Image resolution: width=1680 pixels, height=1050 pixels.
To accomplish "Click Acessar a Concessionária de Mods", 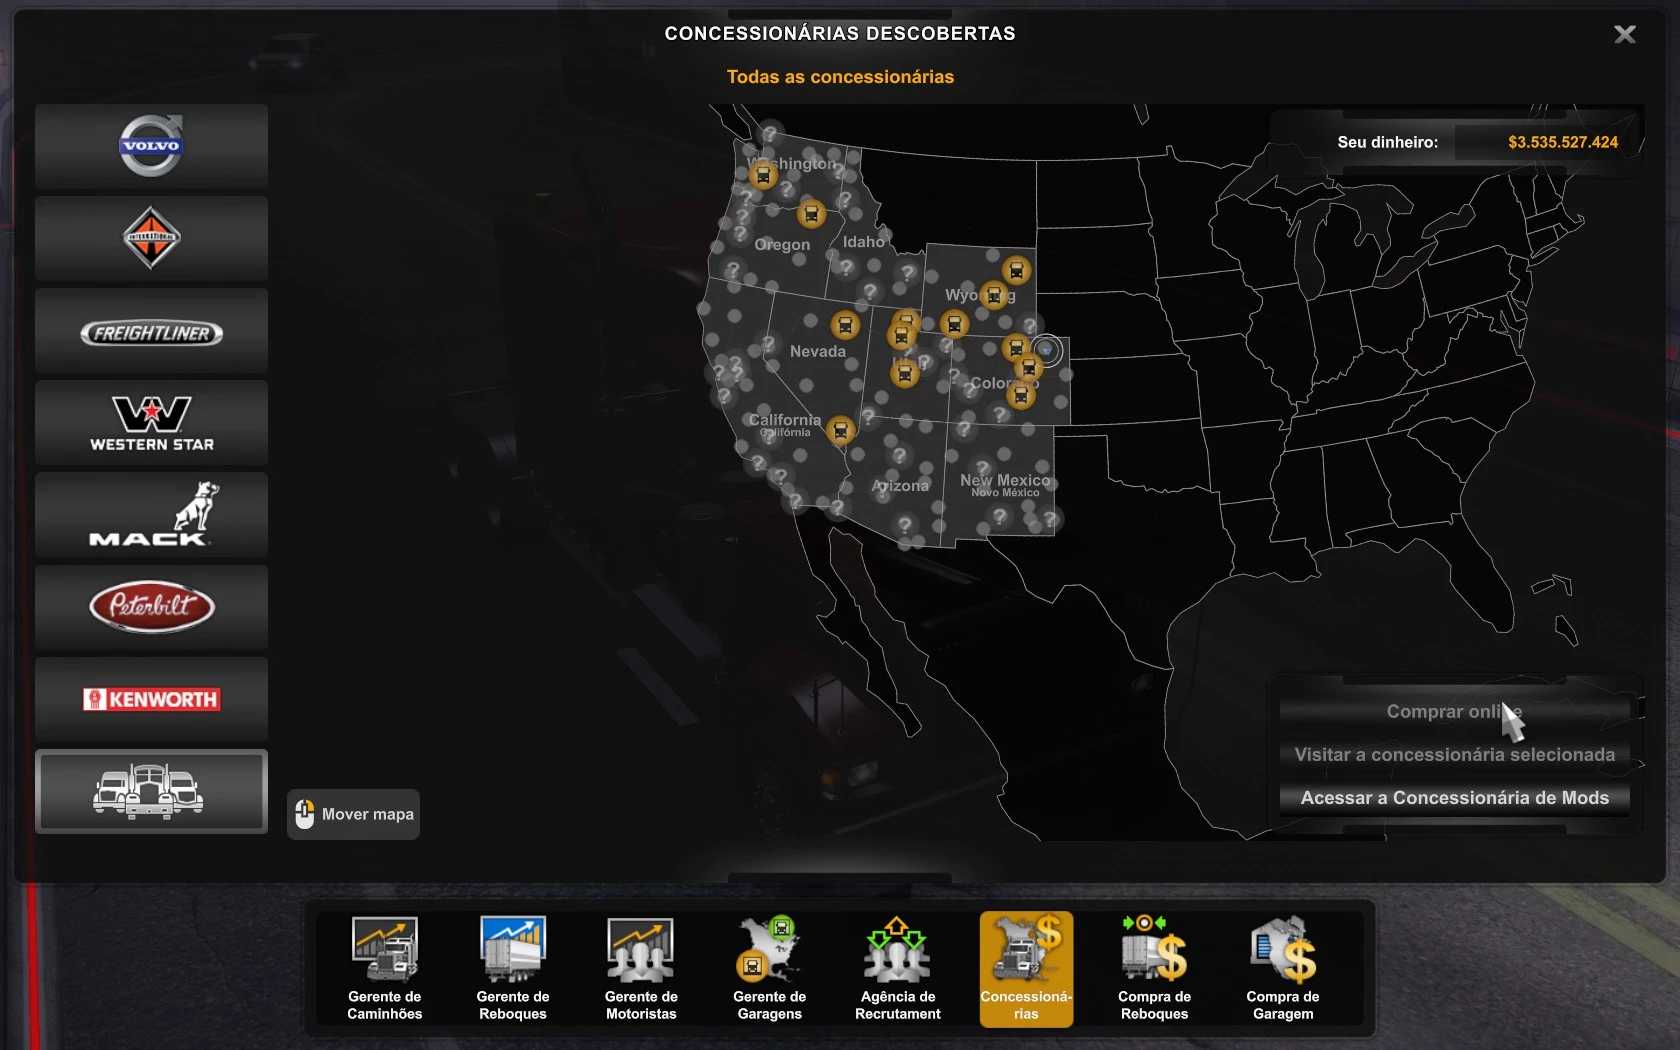I will 1454,798.
